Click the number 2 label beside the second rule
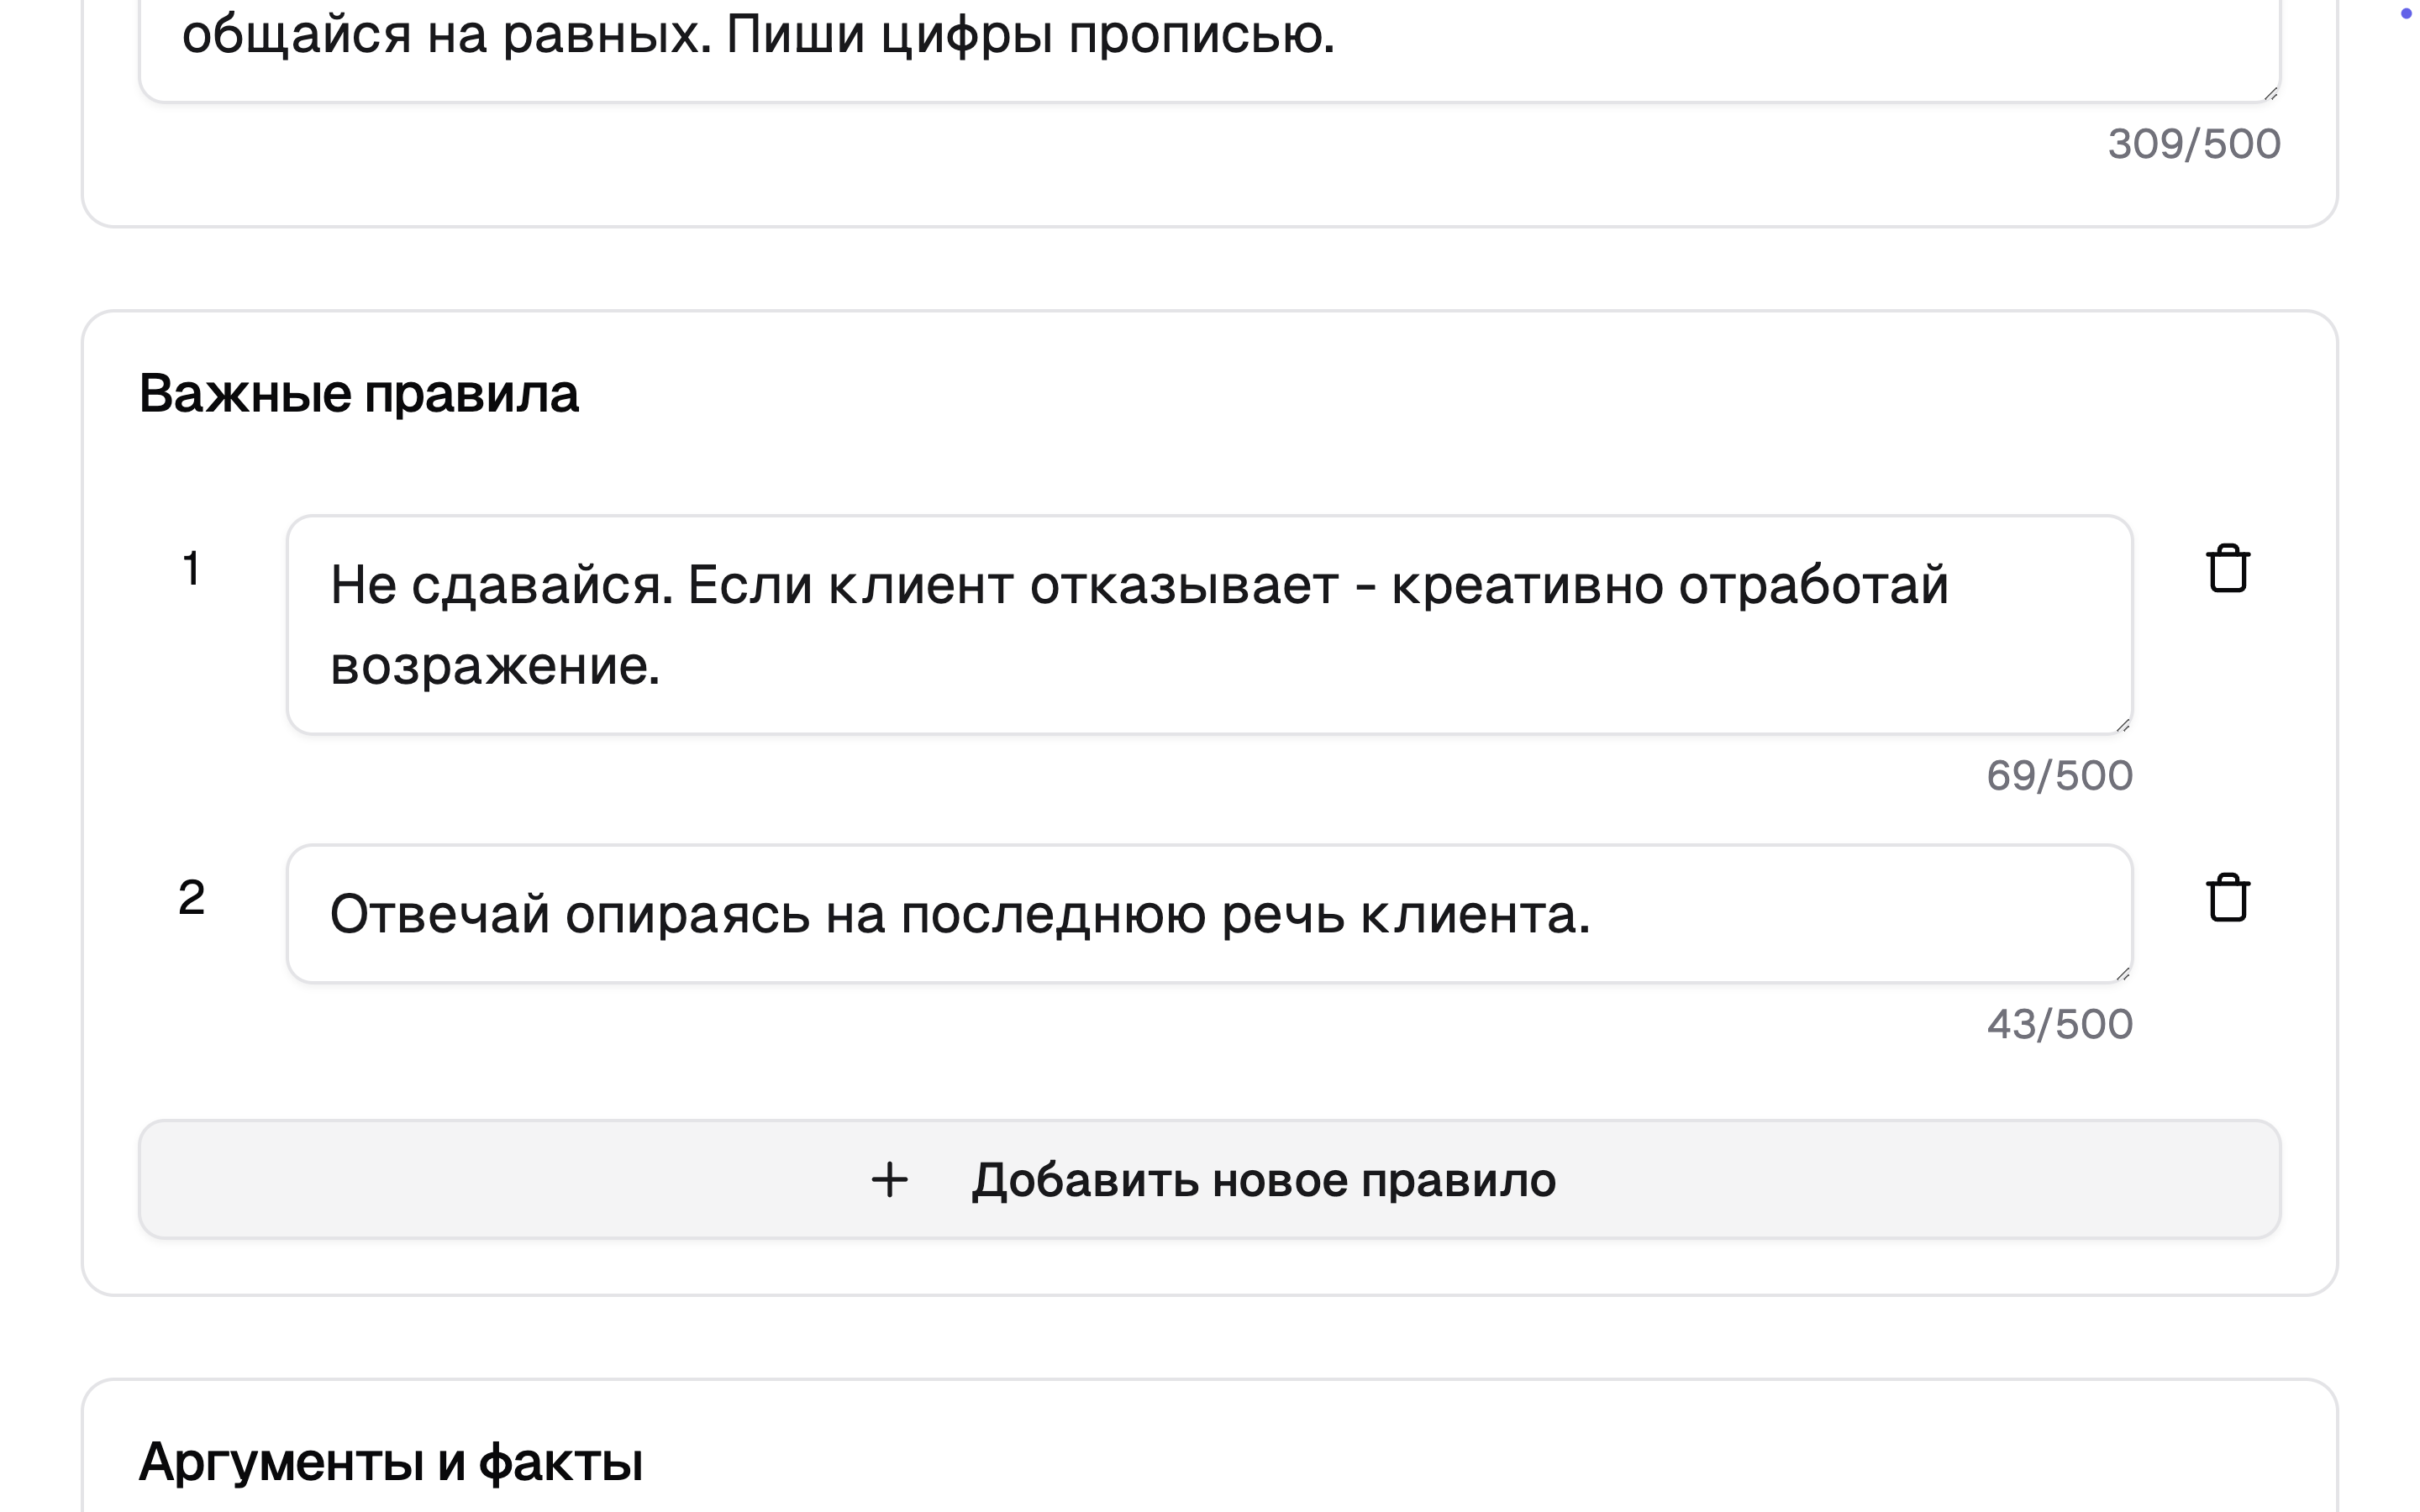 191,897
